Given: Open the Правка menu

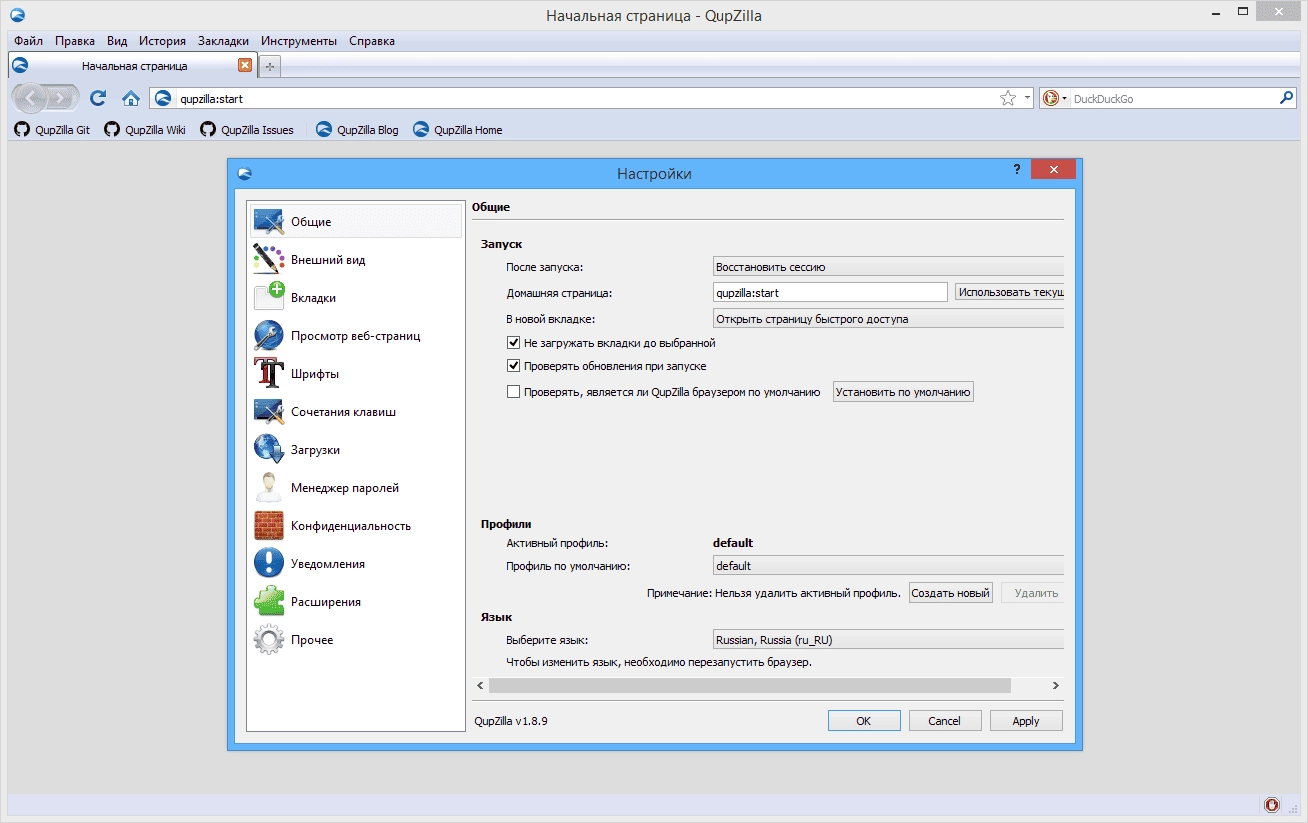Looking at the screenshot, I should (x=75, y=41).
